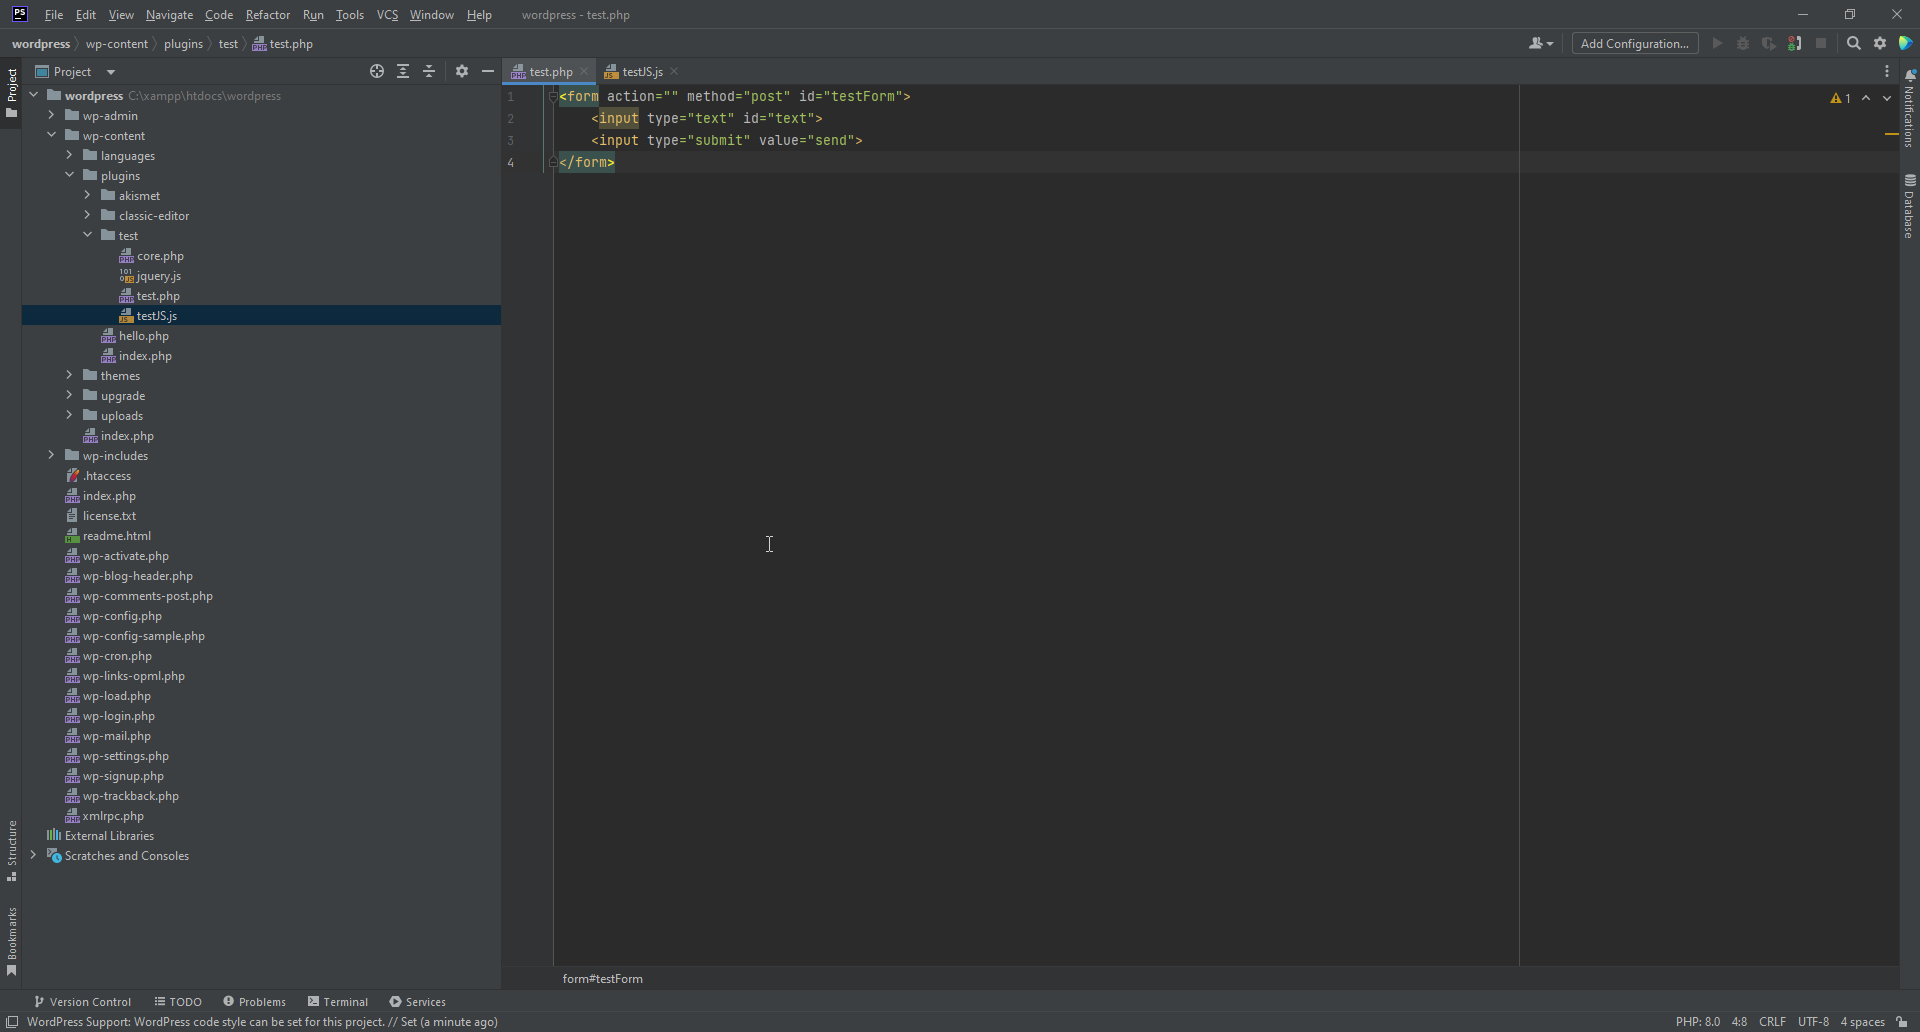Image resolution: width=1920 pixels, height=1032 pixels.
Task: Expand the languages folder
Action: (69, 155)
